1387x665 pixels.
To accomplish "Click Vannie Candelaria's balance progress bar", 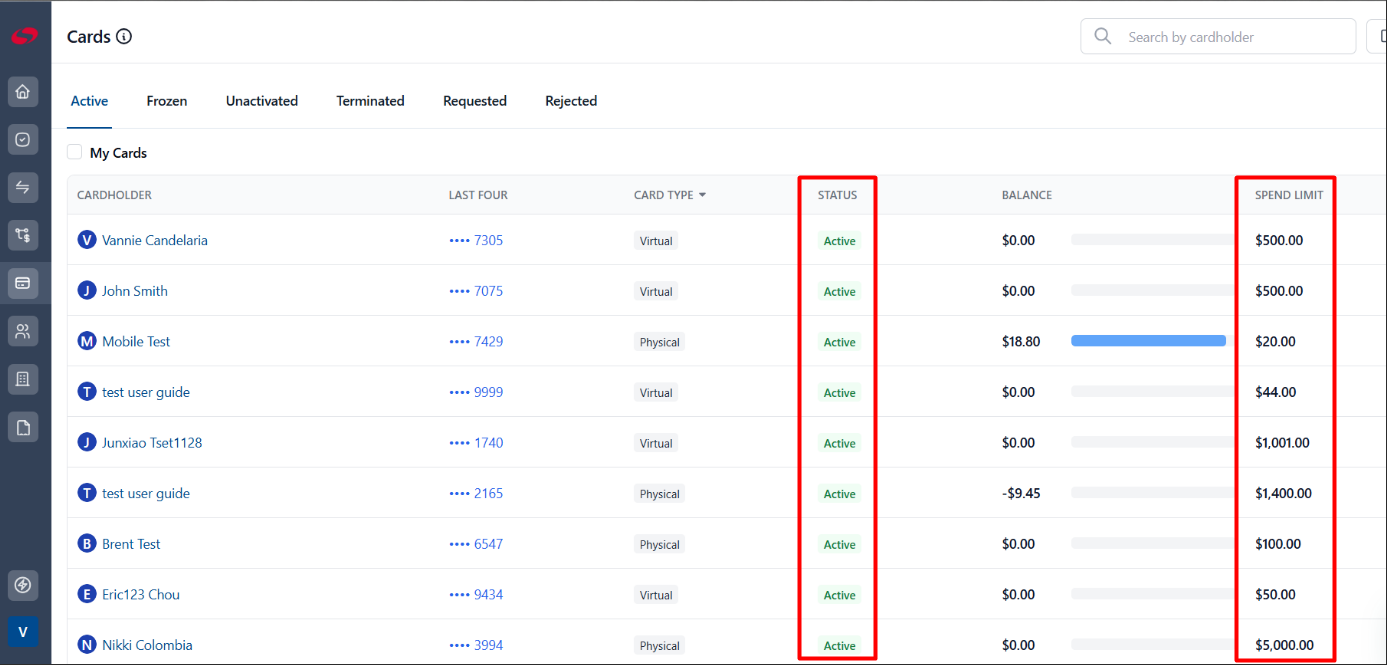I will (x=1153, y=240).
